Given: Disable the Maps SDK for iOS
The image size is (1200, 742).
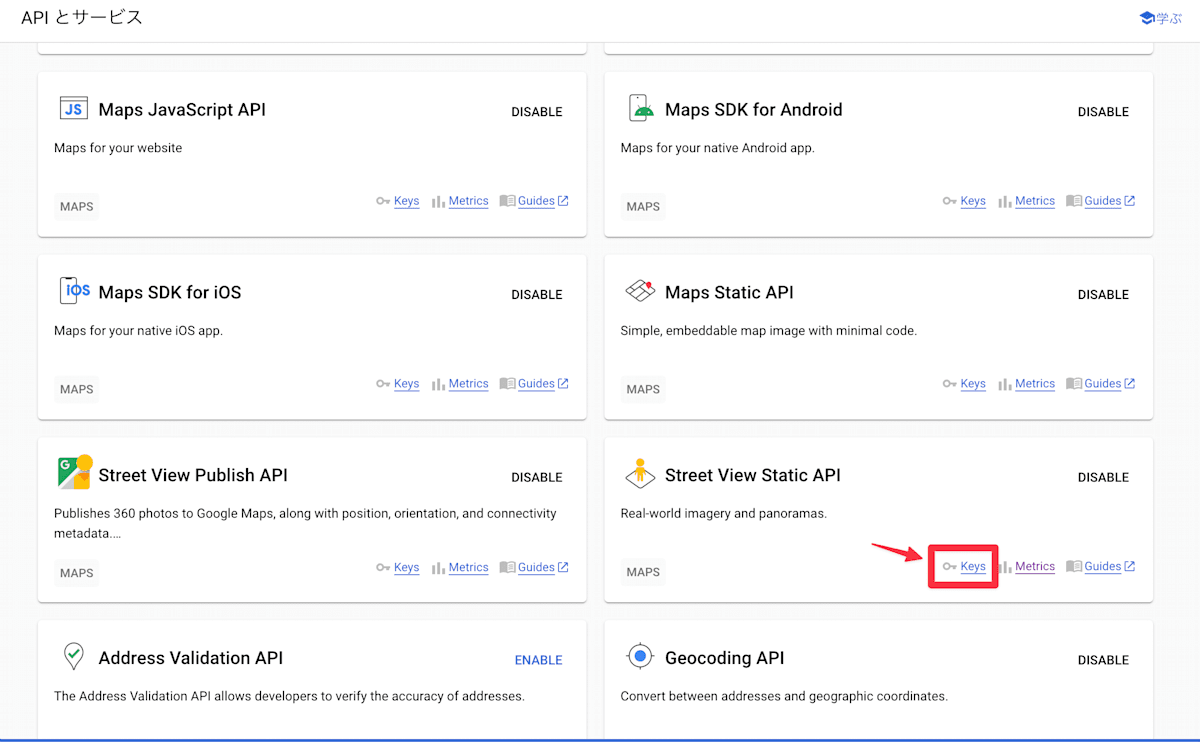Looking at the screenshot, I should click(537, 295).
